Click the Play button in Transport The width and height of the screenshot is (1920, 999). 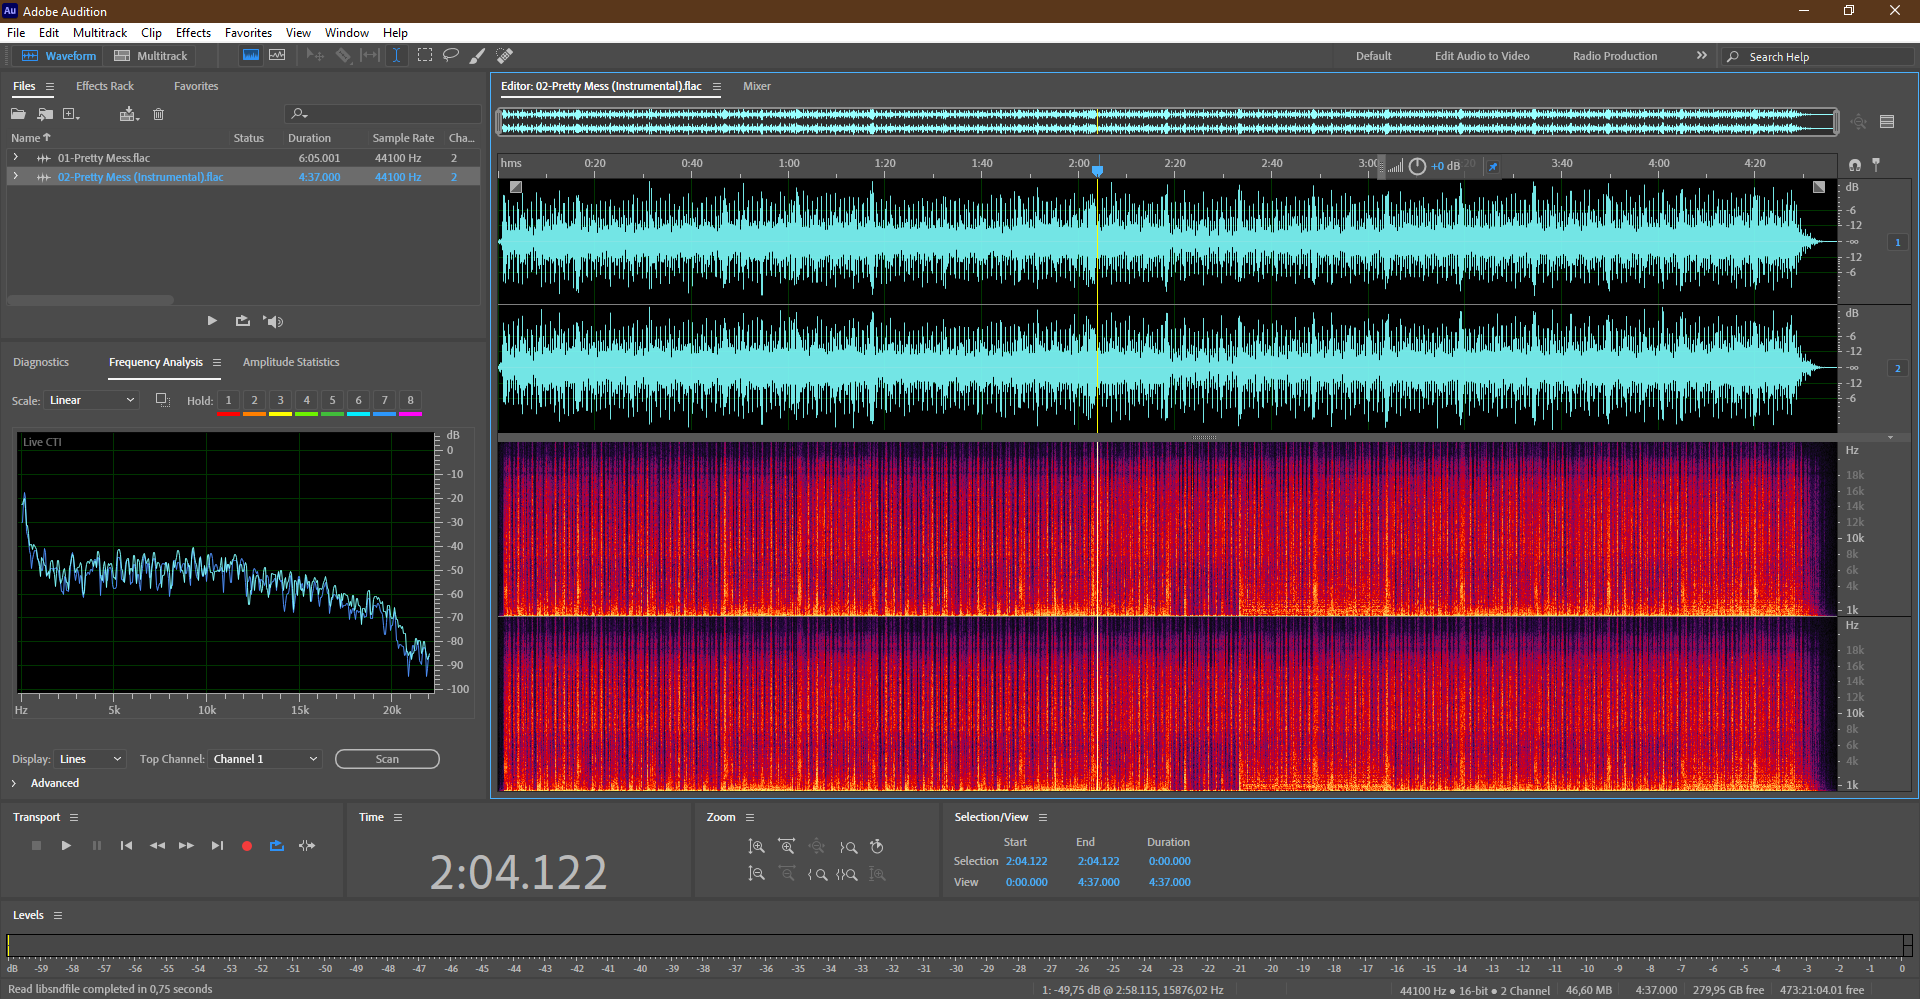[66, 846]
